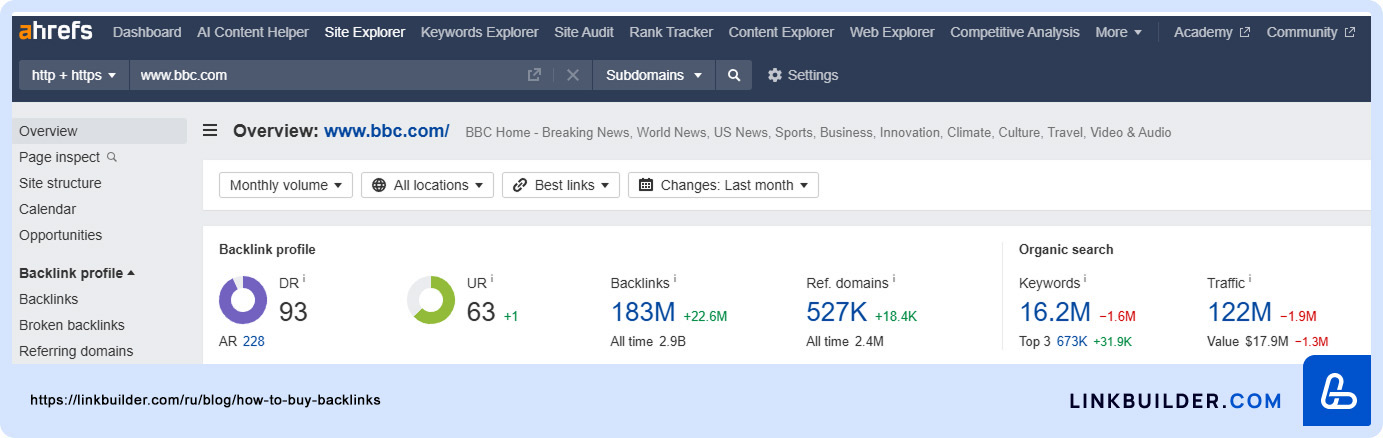Image resolution: width=1383 pixels, height=438 pixels.
Task: Click the 527K referring domains value
Action: point(837,312)
